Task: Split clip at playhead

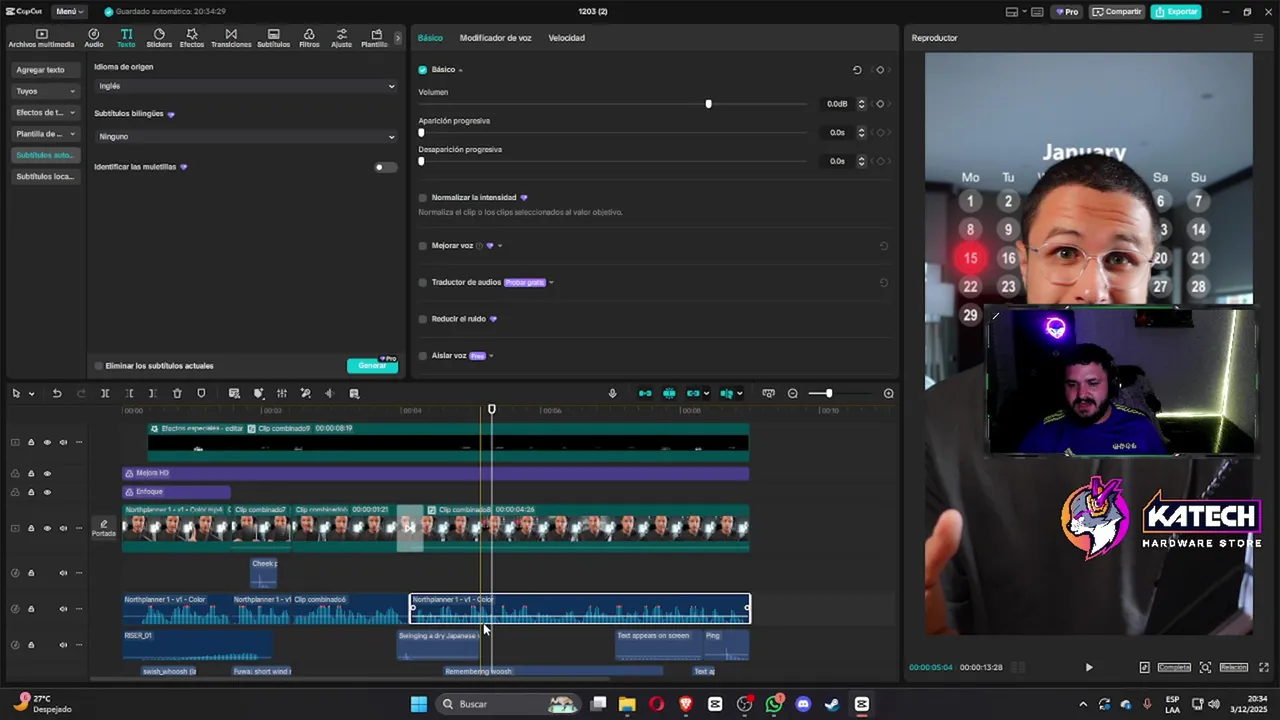Action: pos(105,394)
